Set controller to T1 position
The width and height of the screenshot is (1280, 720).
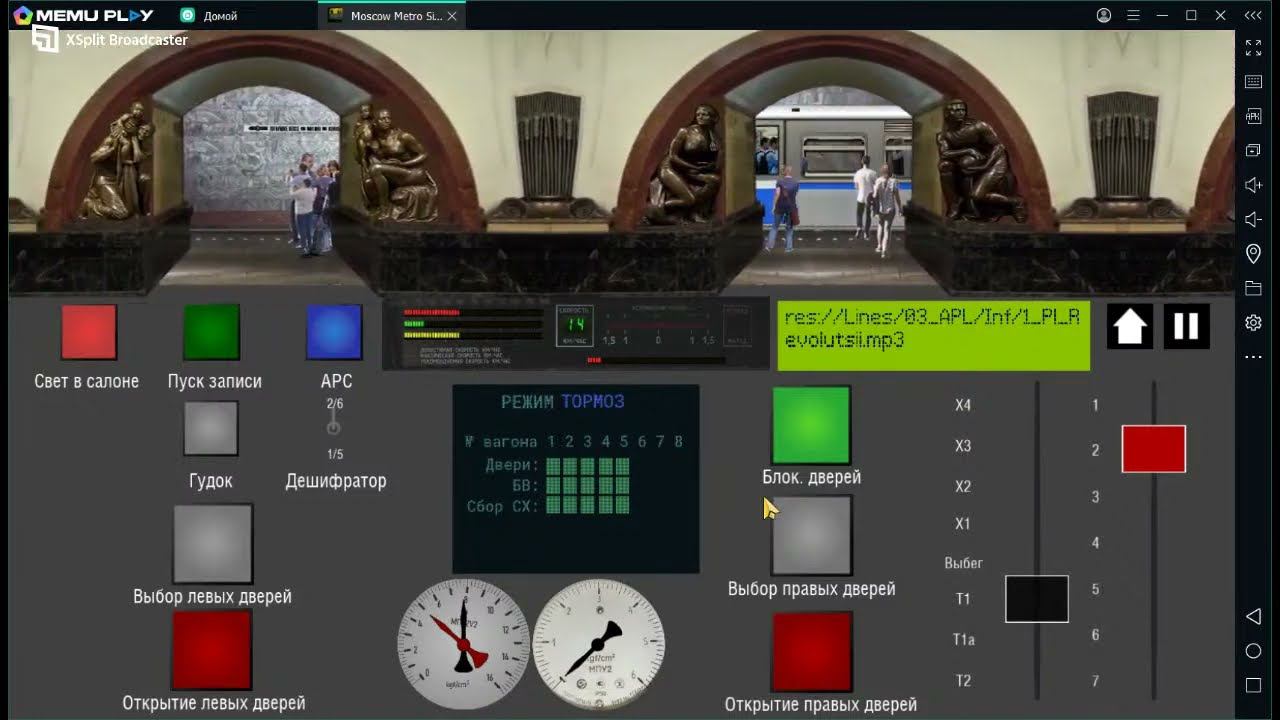point(963,599)
